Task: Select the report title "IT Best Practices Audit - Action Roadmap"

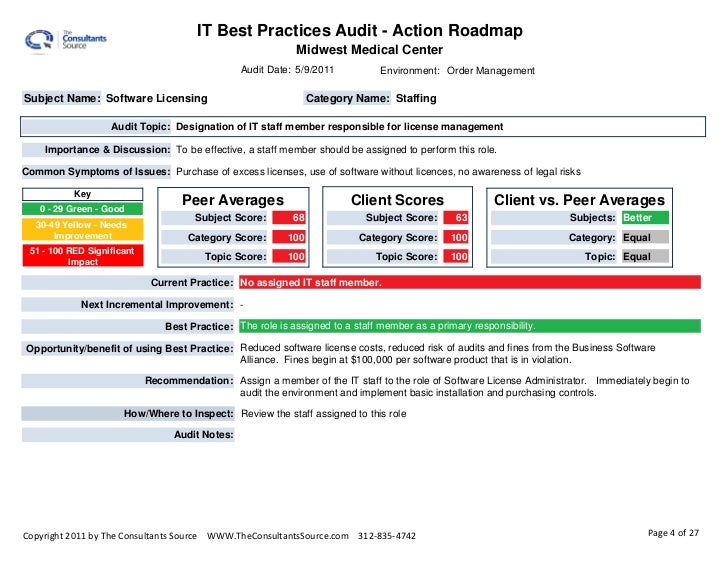Action: tap(360, 31)
